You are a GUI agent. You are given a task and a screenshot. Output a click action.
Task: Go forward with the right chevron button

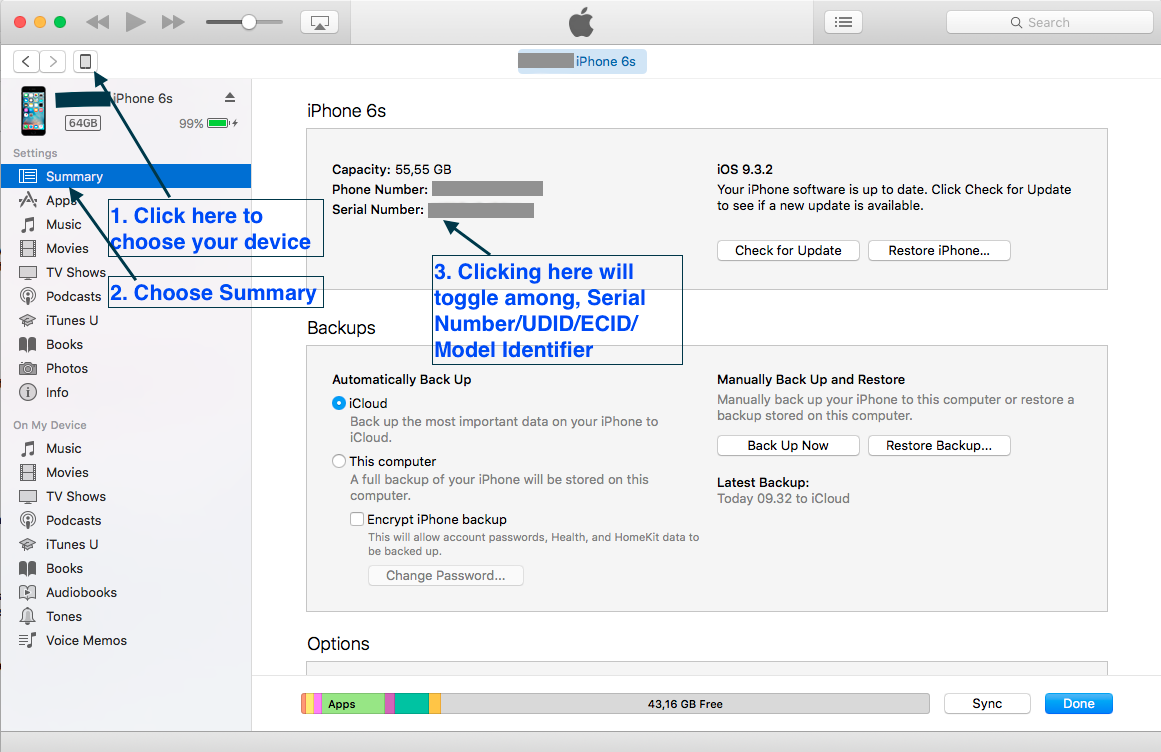pos(53,61)
